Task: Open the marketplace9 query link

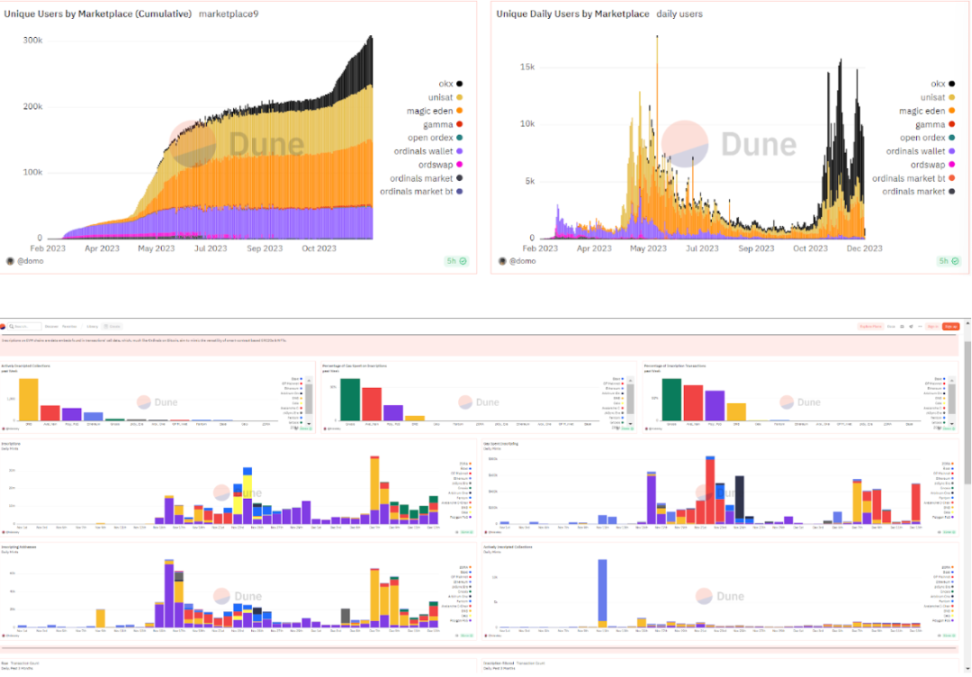Action: 227,15
